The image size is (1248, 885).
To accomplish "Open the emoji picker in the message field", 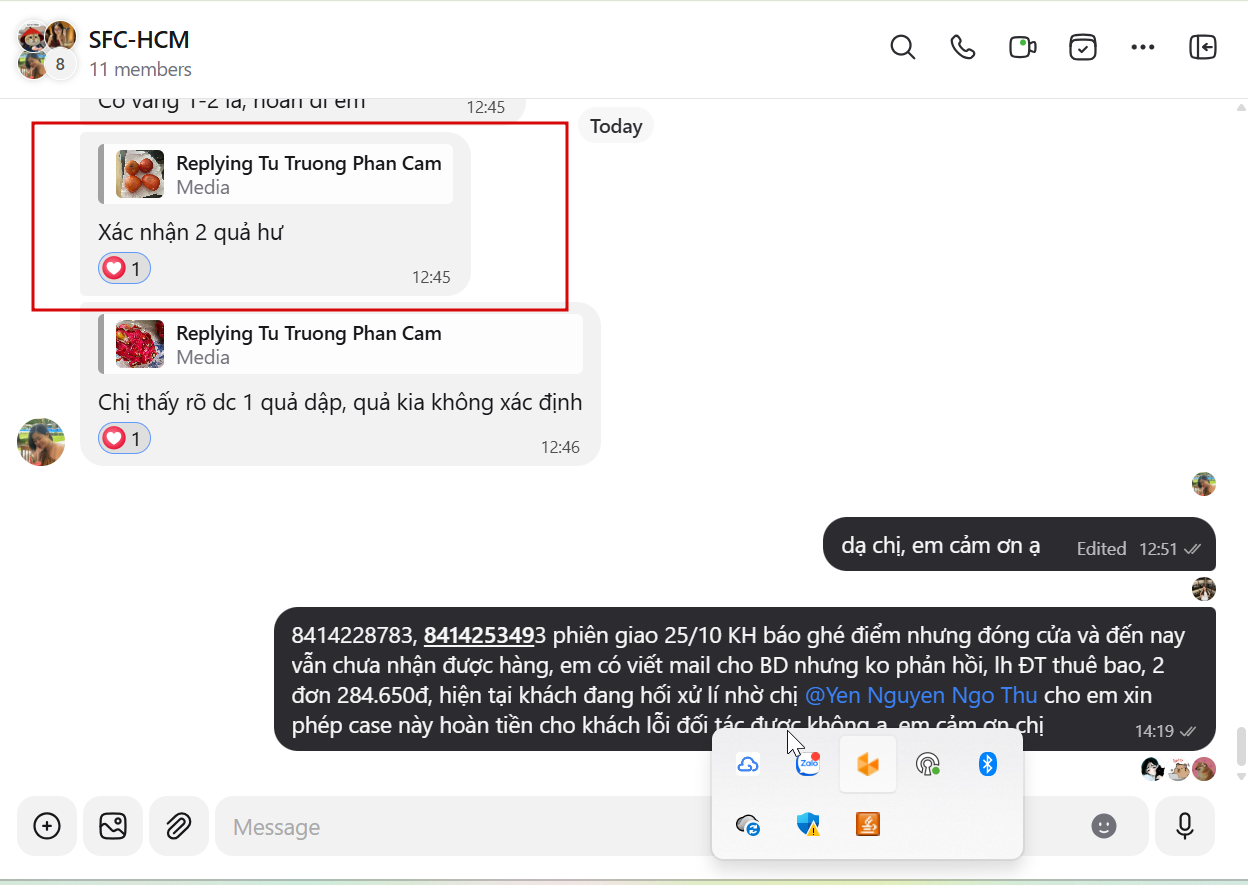I will [1104, 826].
